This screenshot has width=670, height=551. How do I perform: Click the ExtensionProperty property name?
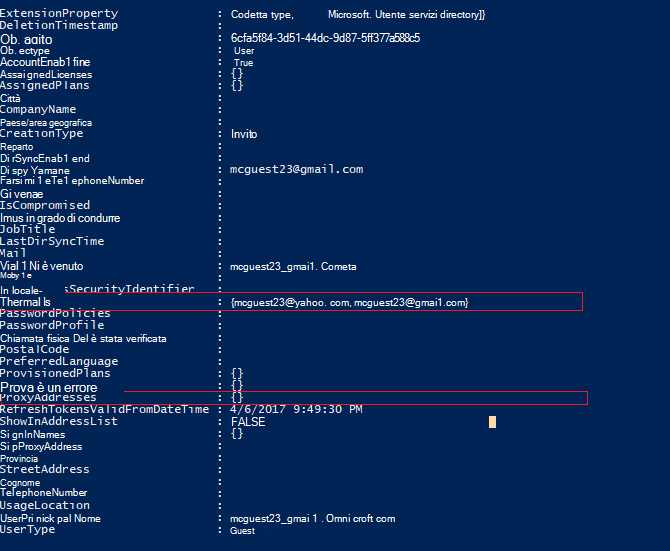pos(59,13)
